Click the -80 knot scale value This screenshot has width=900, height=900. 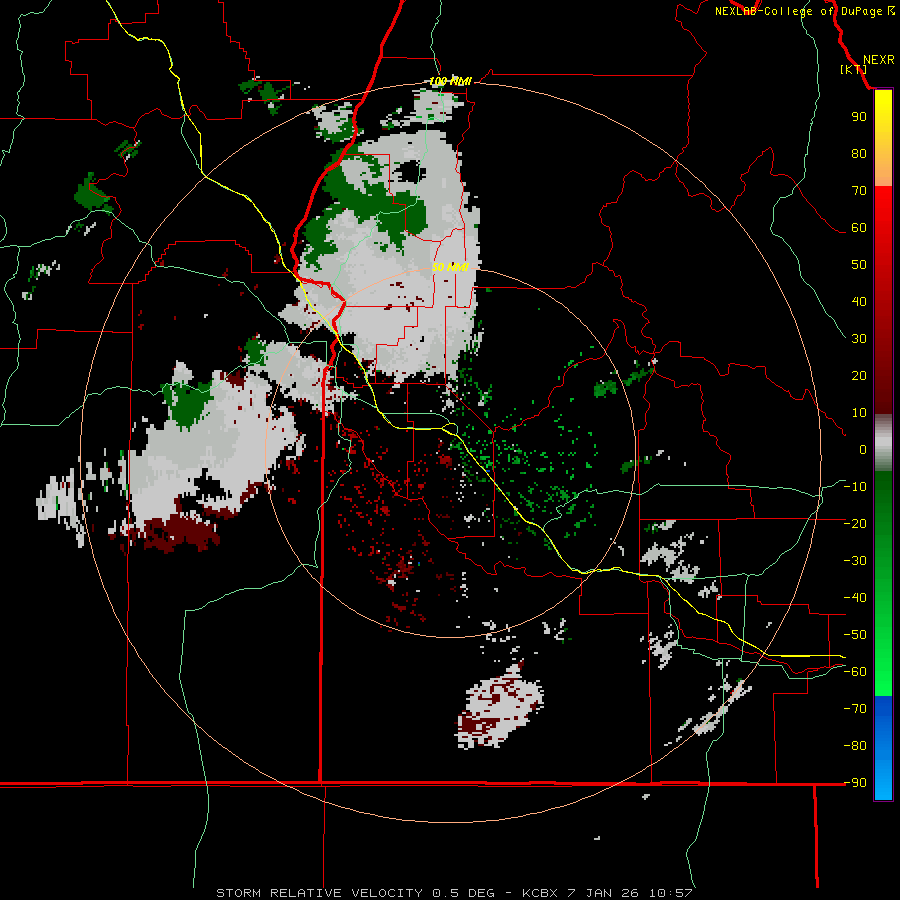pos(855,746)
